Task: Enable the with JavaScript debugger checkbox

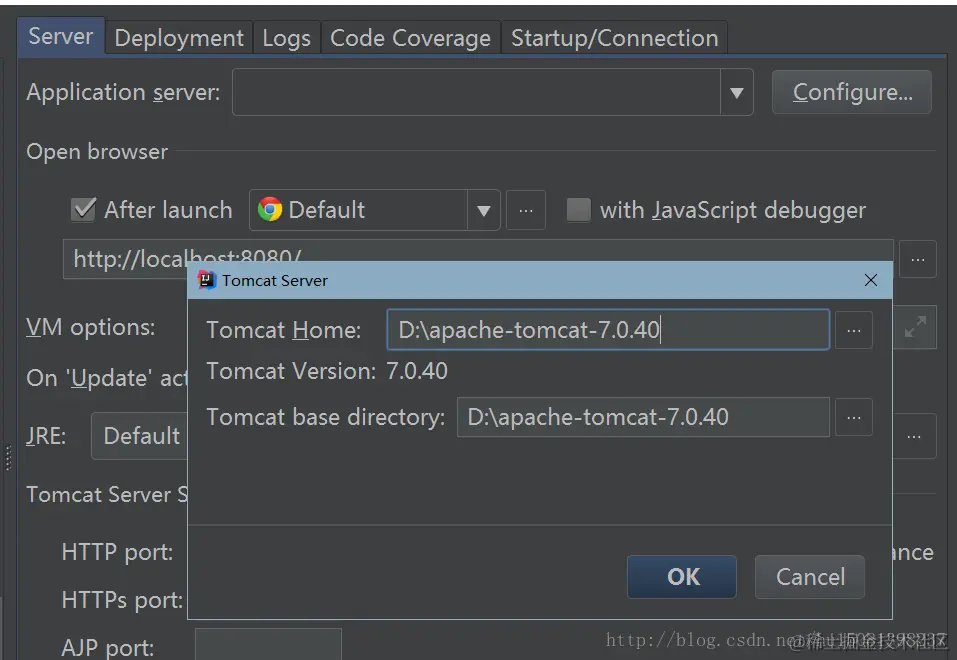Action: click(x=579, y=209)
